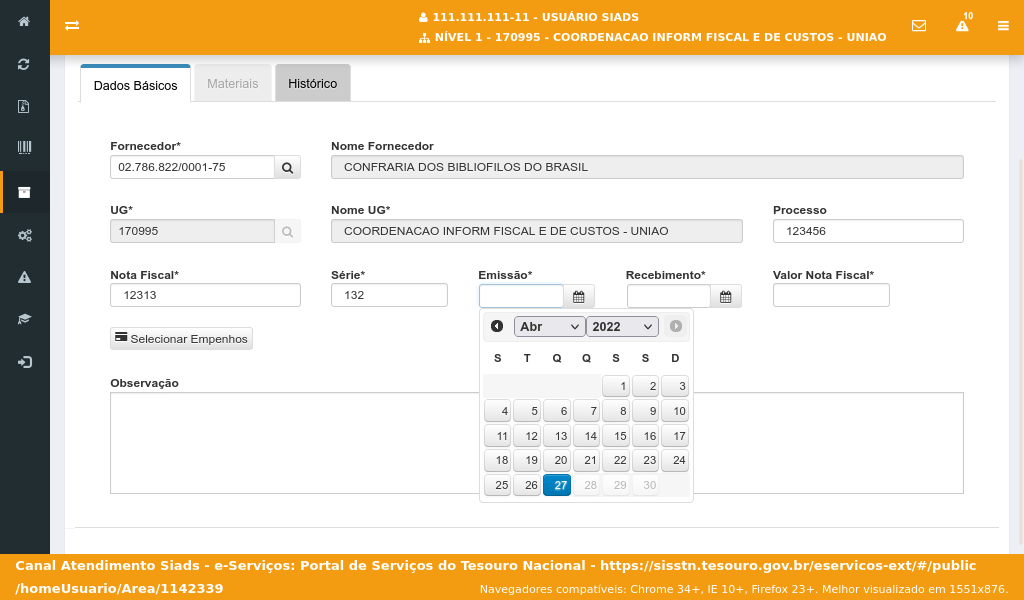Viewport: 1024px width, 600px height.
Task: Open the warning triangle sidebar icon
Action: click(24, 277)
